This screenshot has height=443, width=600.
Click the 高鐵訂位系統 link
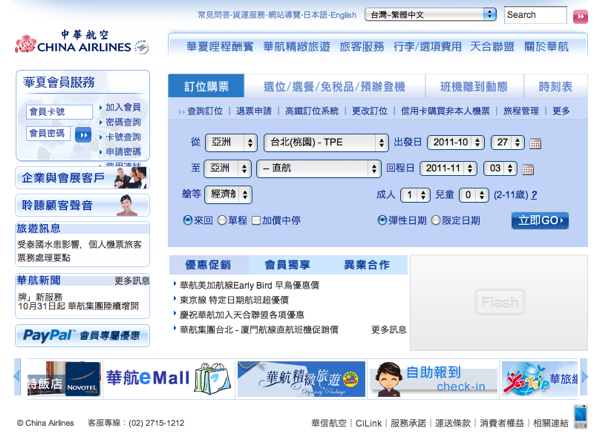click(x=312, y=111)
